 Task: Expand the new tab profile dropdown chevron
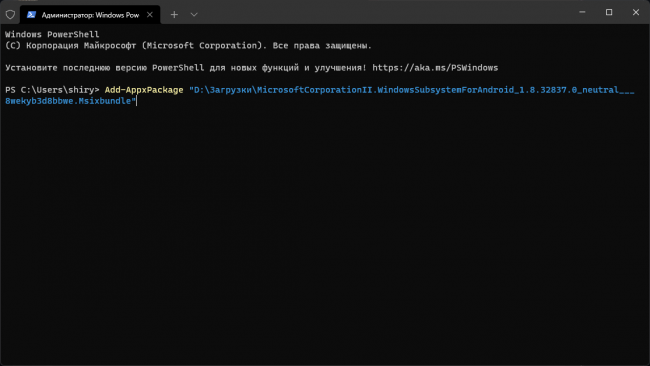(194, 15)
